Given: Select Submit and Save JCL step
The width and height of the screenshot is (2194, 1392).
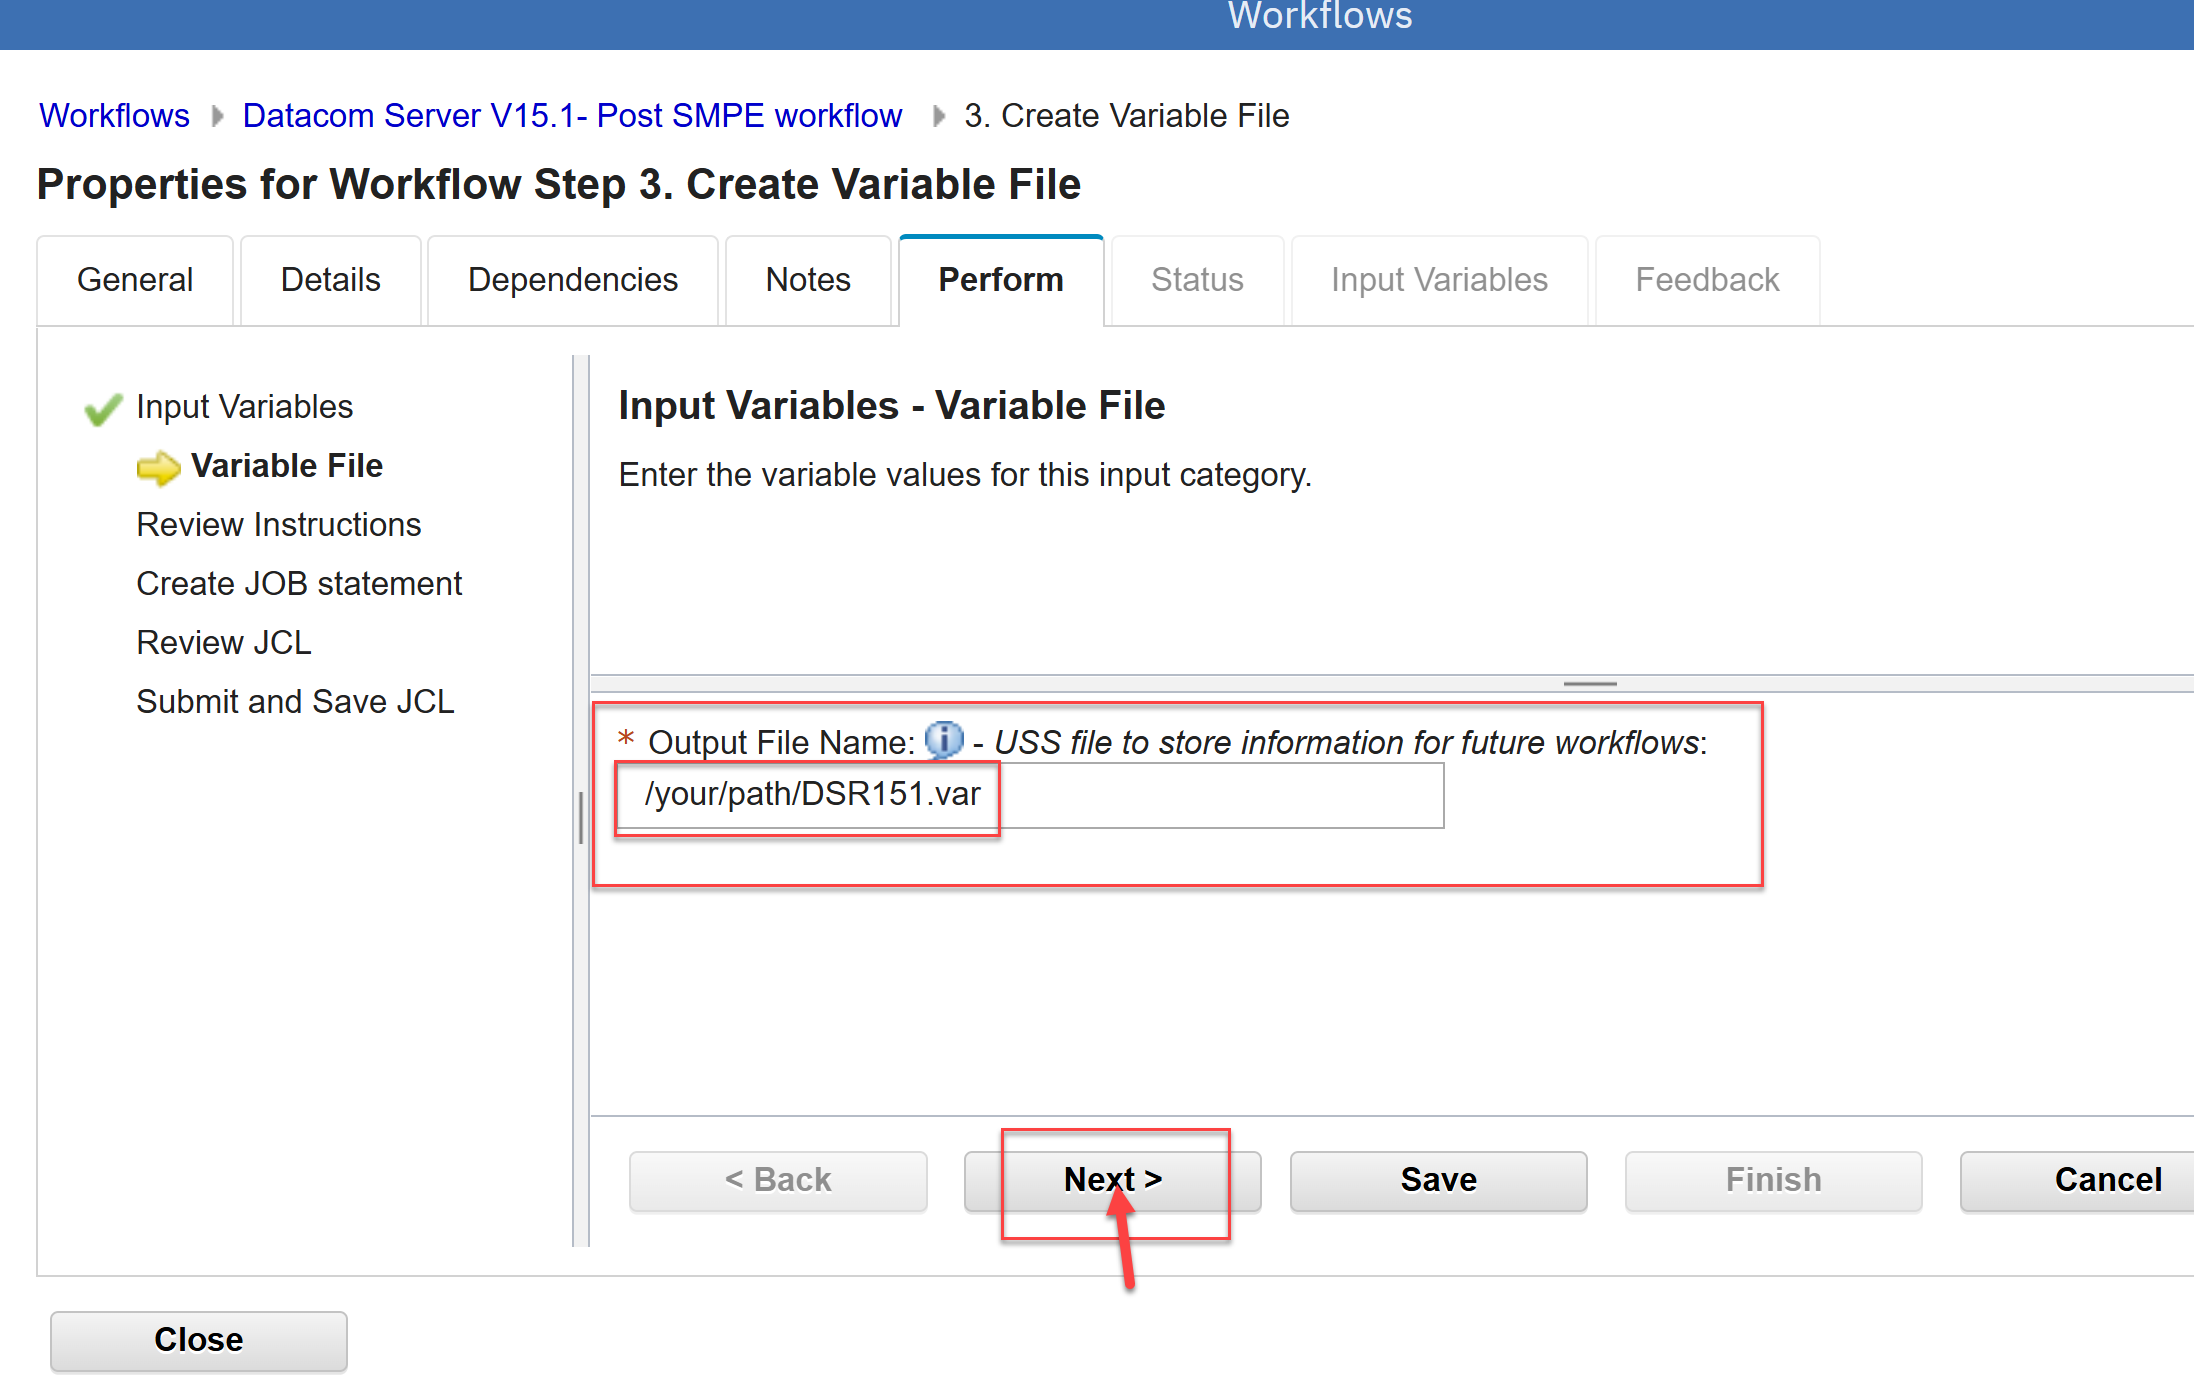Looking at the screenshot, I should click(x=295, y=702).
